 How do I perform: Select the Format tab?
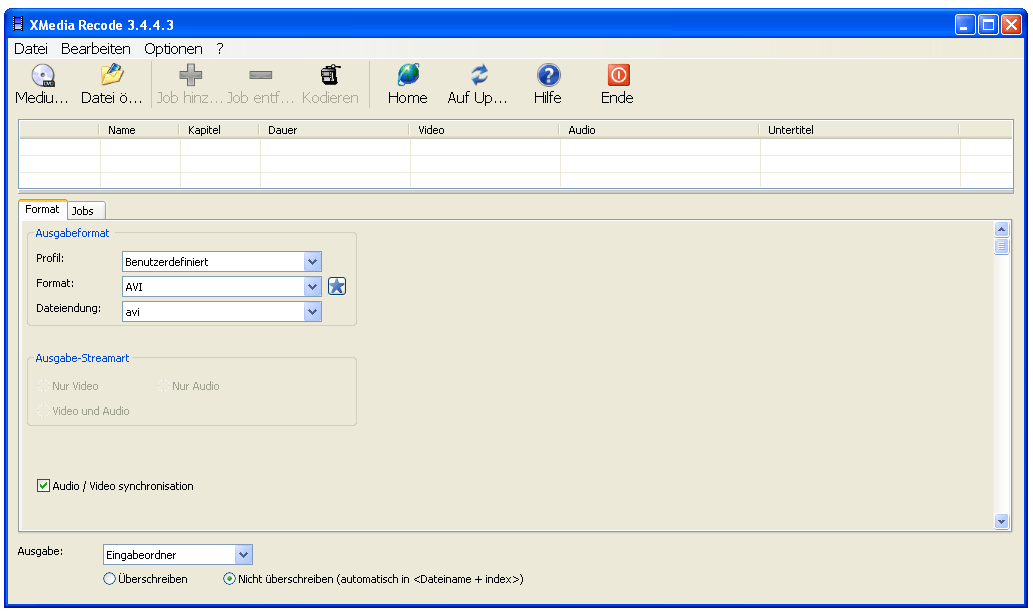tap(42, 209)
